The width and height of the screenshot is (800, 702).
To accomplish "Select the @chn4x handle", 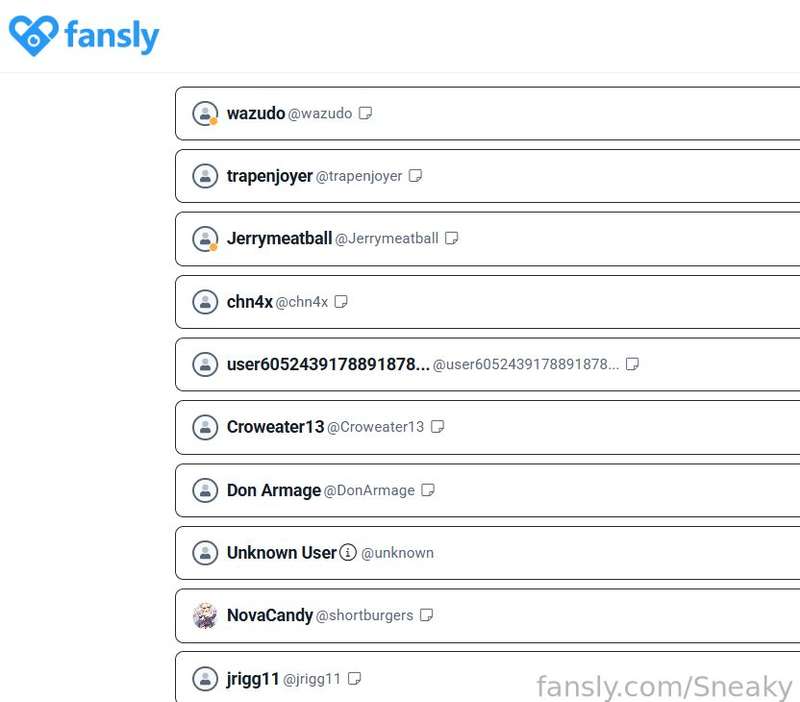I will (x=302, y=302).
